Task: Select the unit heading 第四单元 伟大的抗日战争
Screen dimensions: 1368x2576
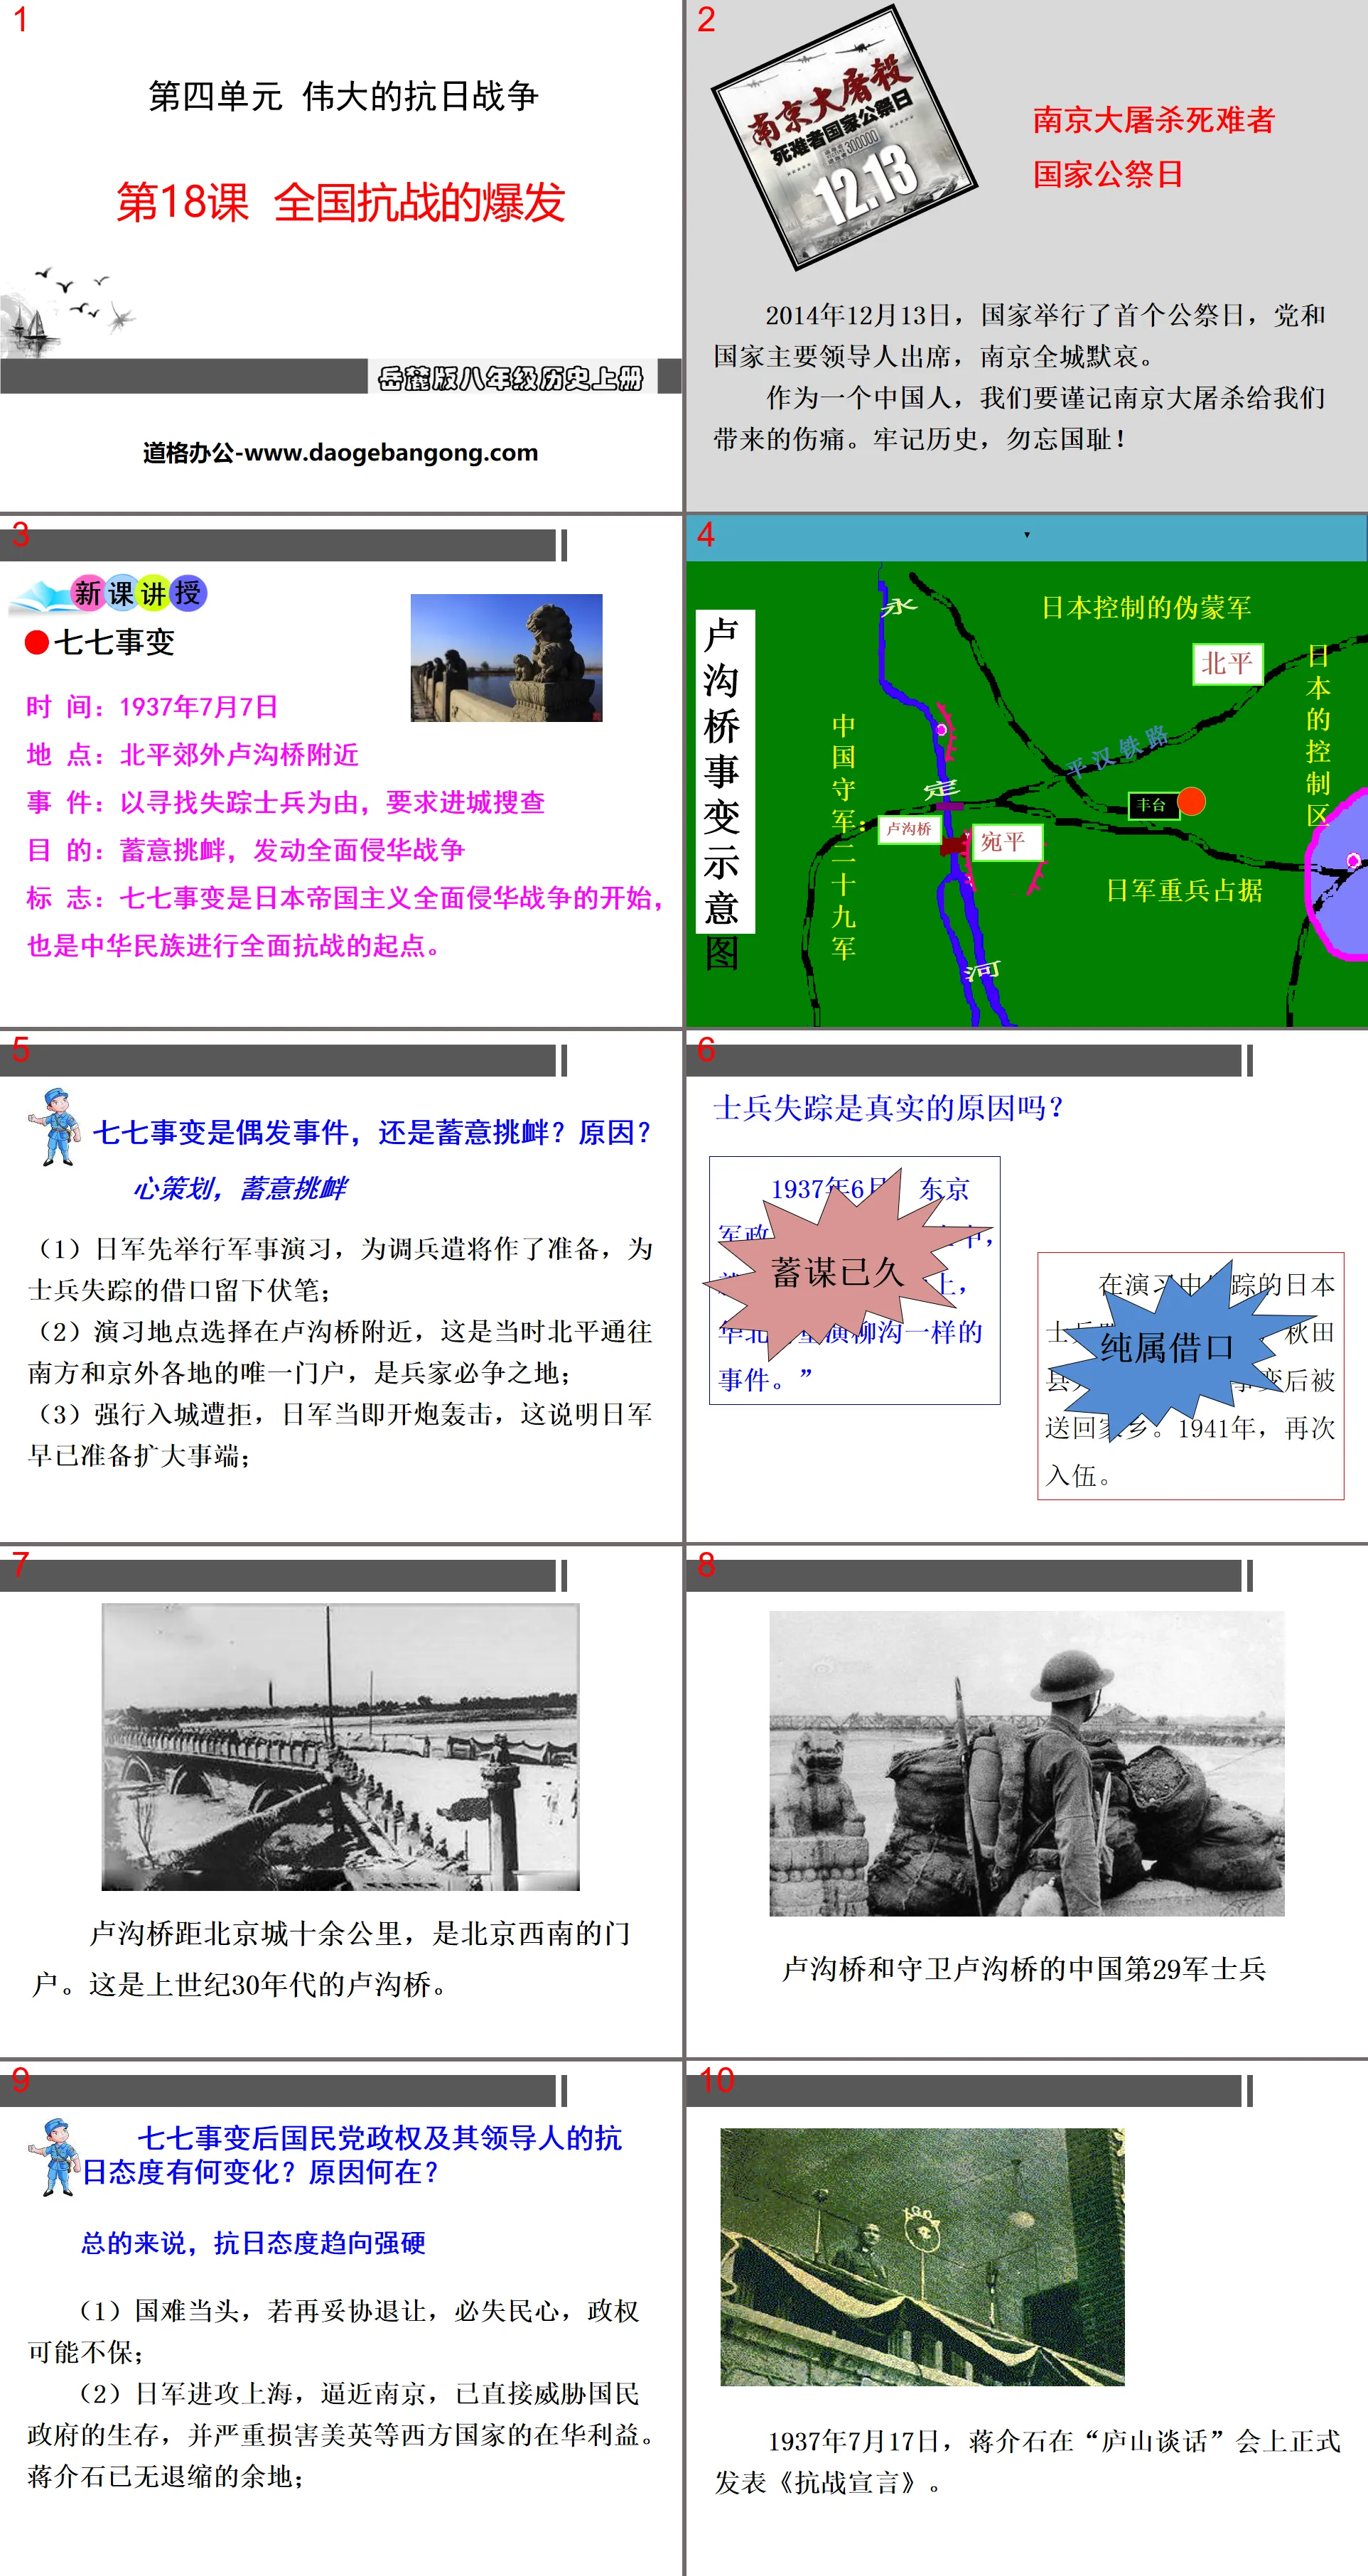Action: pos(343,96)
